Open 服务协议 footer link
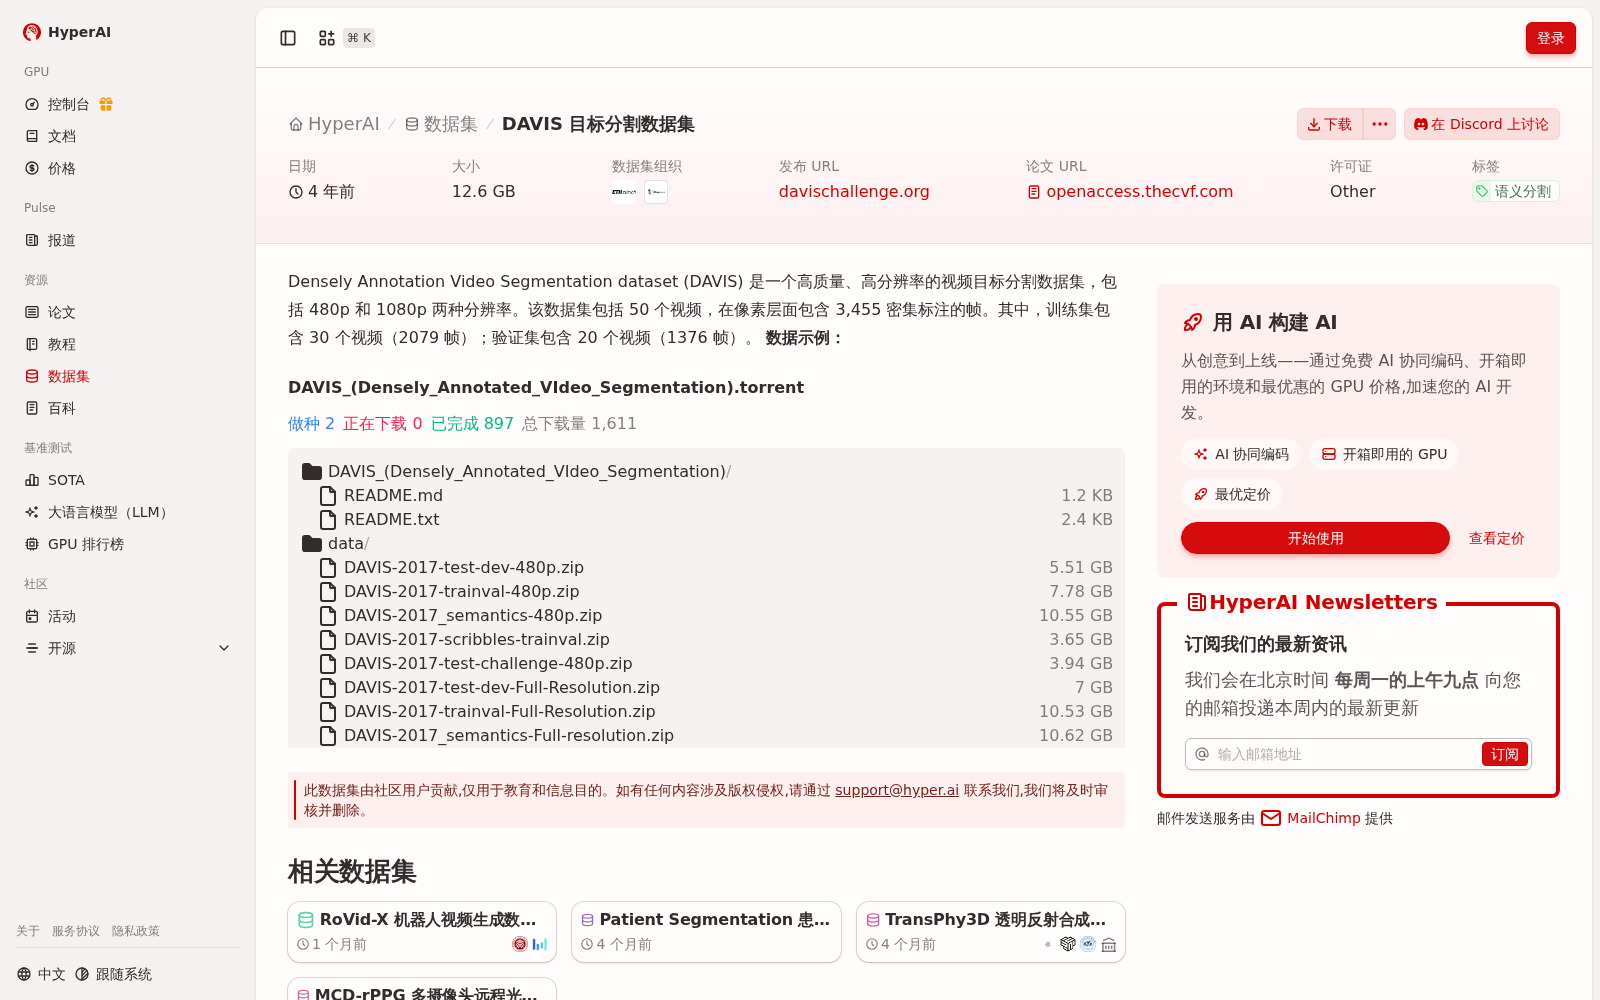The height and width of the screenshot is (1000, 1600). (76, 931)
